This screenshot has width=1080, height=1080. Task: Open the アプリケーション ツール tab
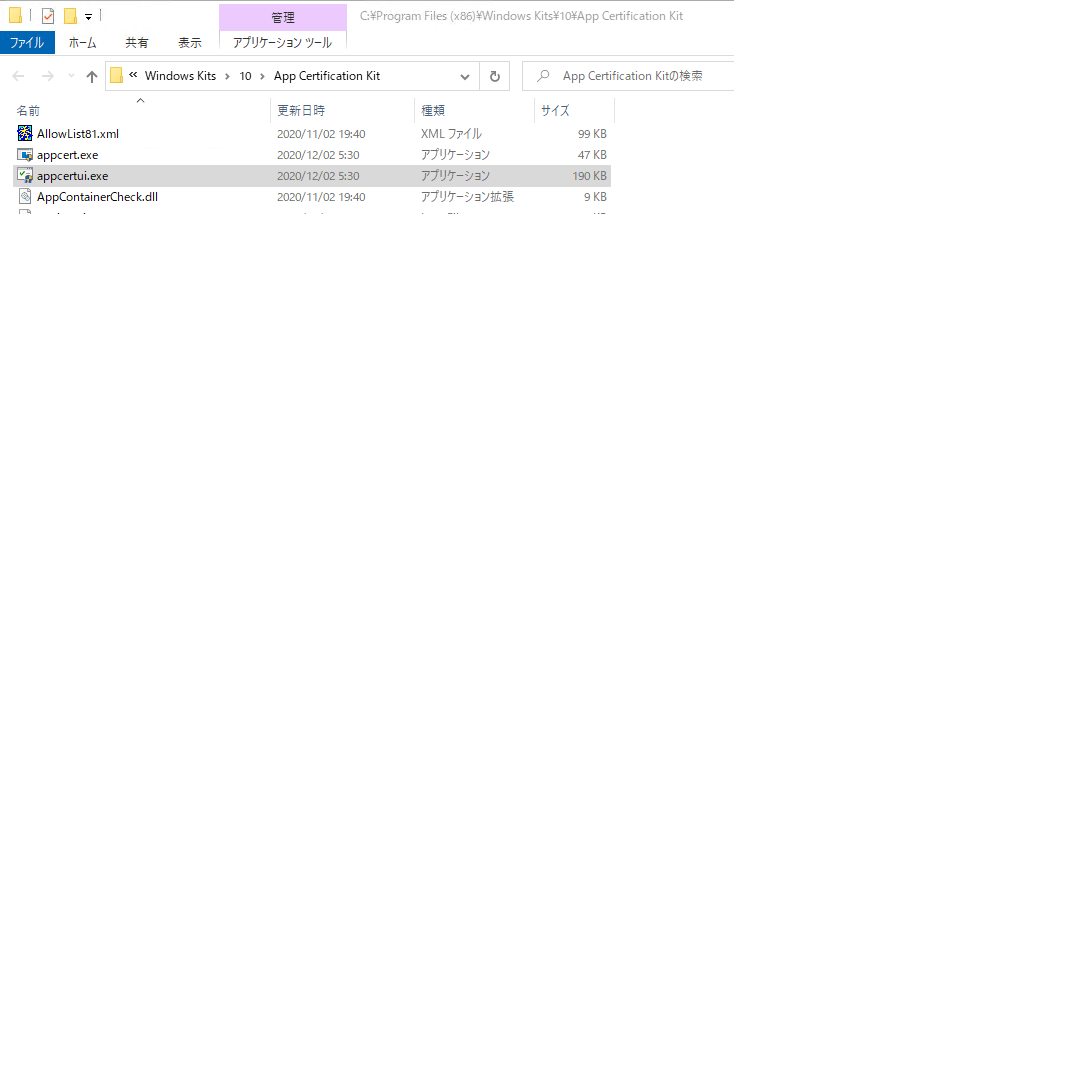[x=282, y=43]
